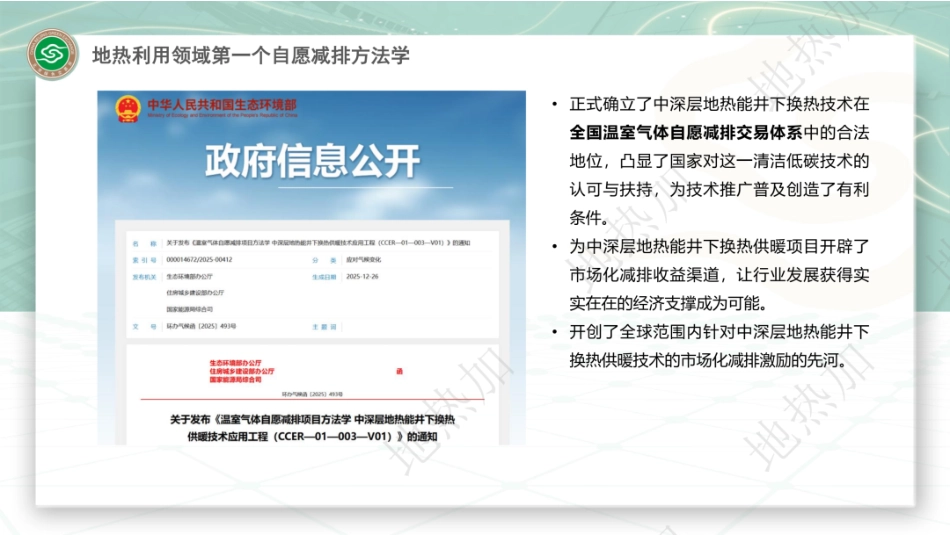950x535 pixels.
Task: Click the national emblem icon in the screenshot
Action: click(x=128, y=109)
